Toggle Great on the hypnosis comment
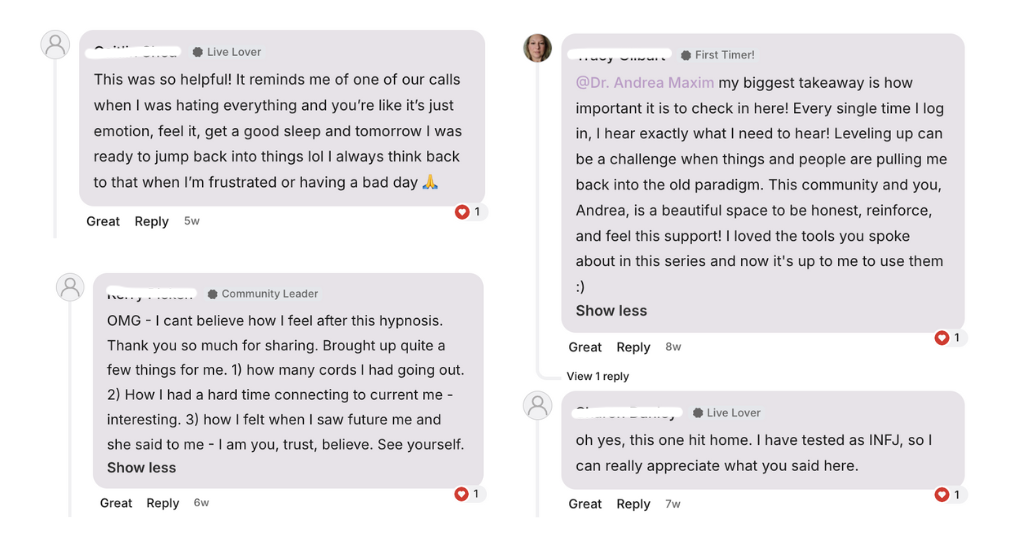 [x=116, y=503]
